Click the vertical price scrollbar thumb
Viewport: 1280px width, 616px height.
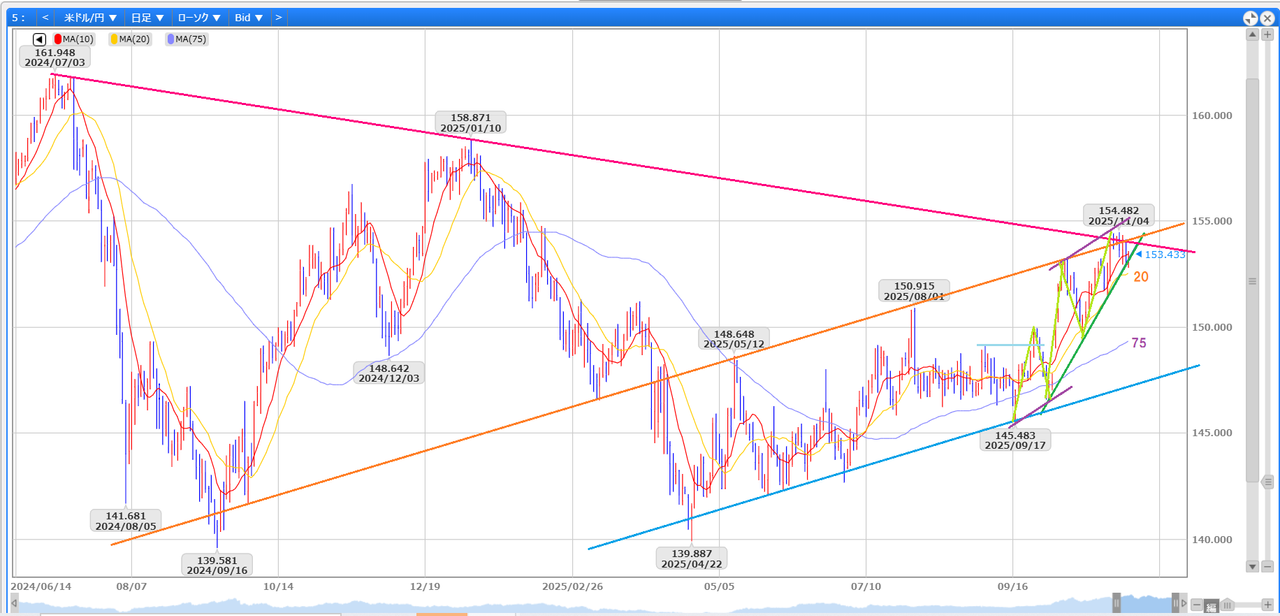[1252, 282]
